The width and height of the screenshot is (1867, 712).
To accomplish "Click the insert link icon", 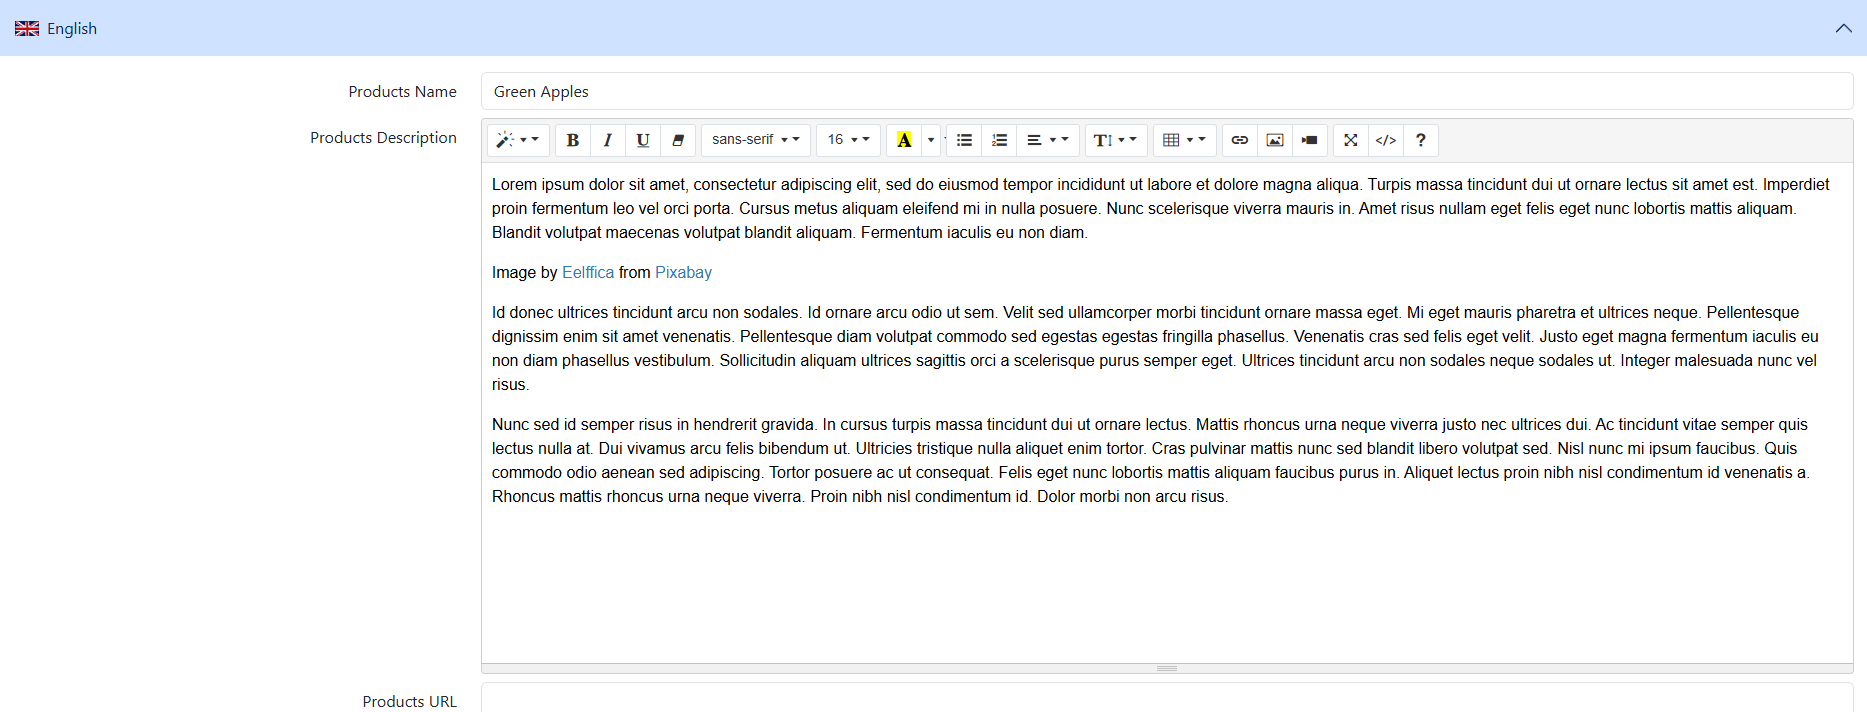I will pyautogui.click(x=1240, y=140).
